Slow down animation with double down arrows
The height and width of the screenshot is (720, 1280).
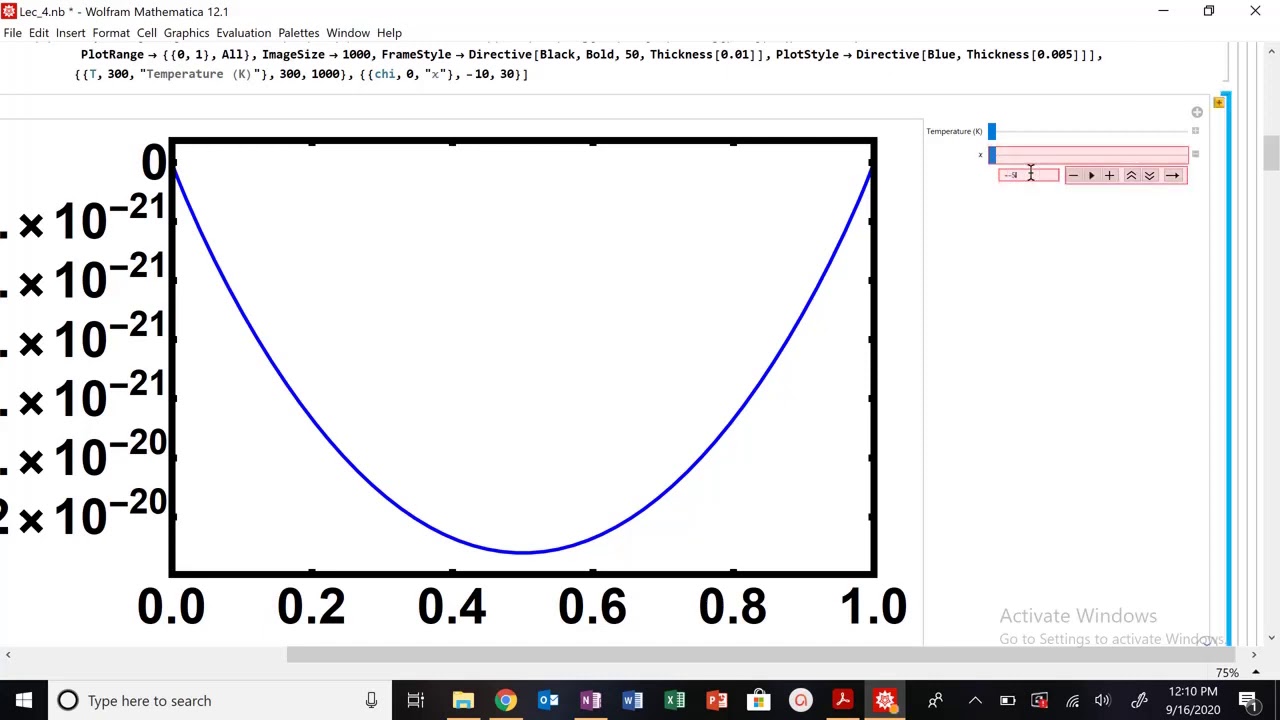point(1149,175)
